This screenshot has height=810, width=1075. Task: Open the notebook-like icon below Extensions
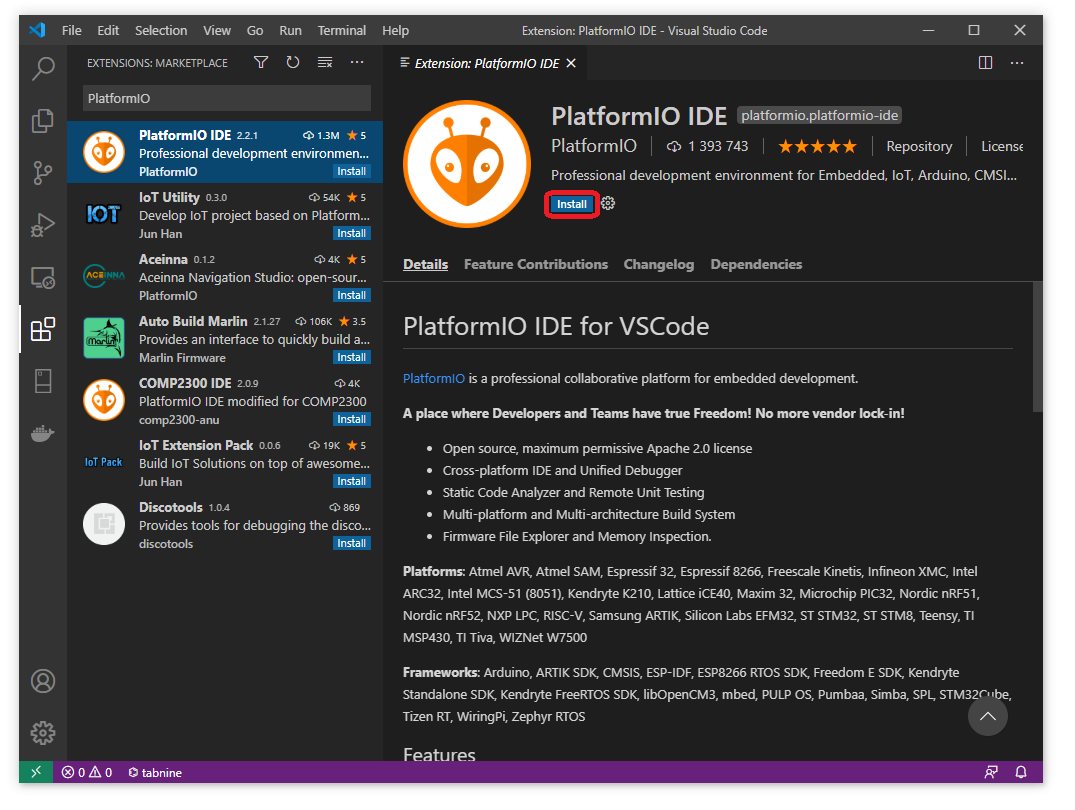click(43, 381)
